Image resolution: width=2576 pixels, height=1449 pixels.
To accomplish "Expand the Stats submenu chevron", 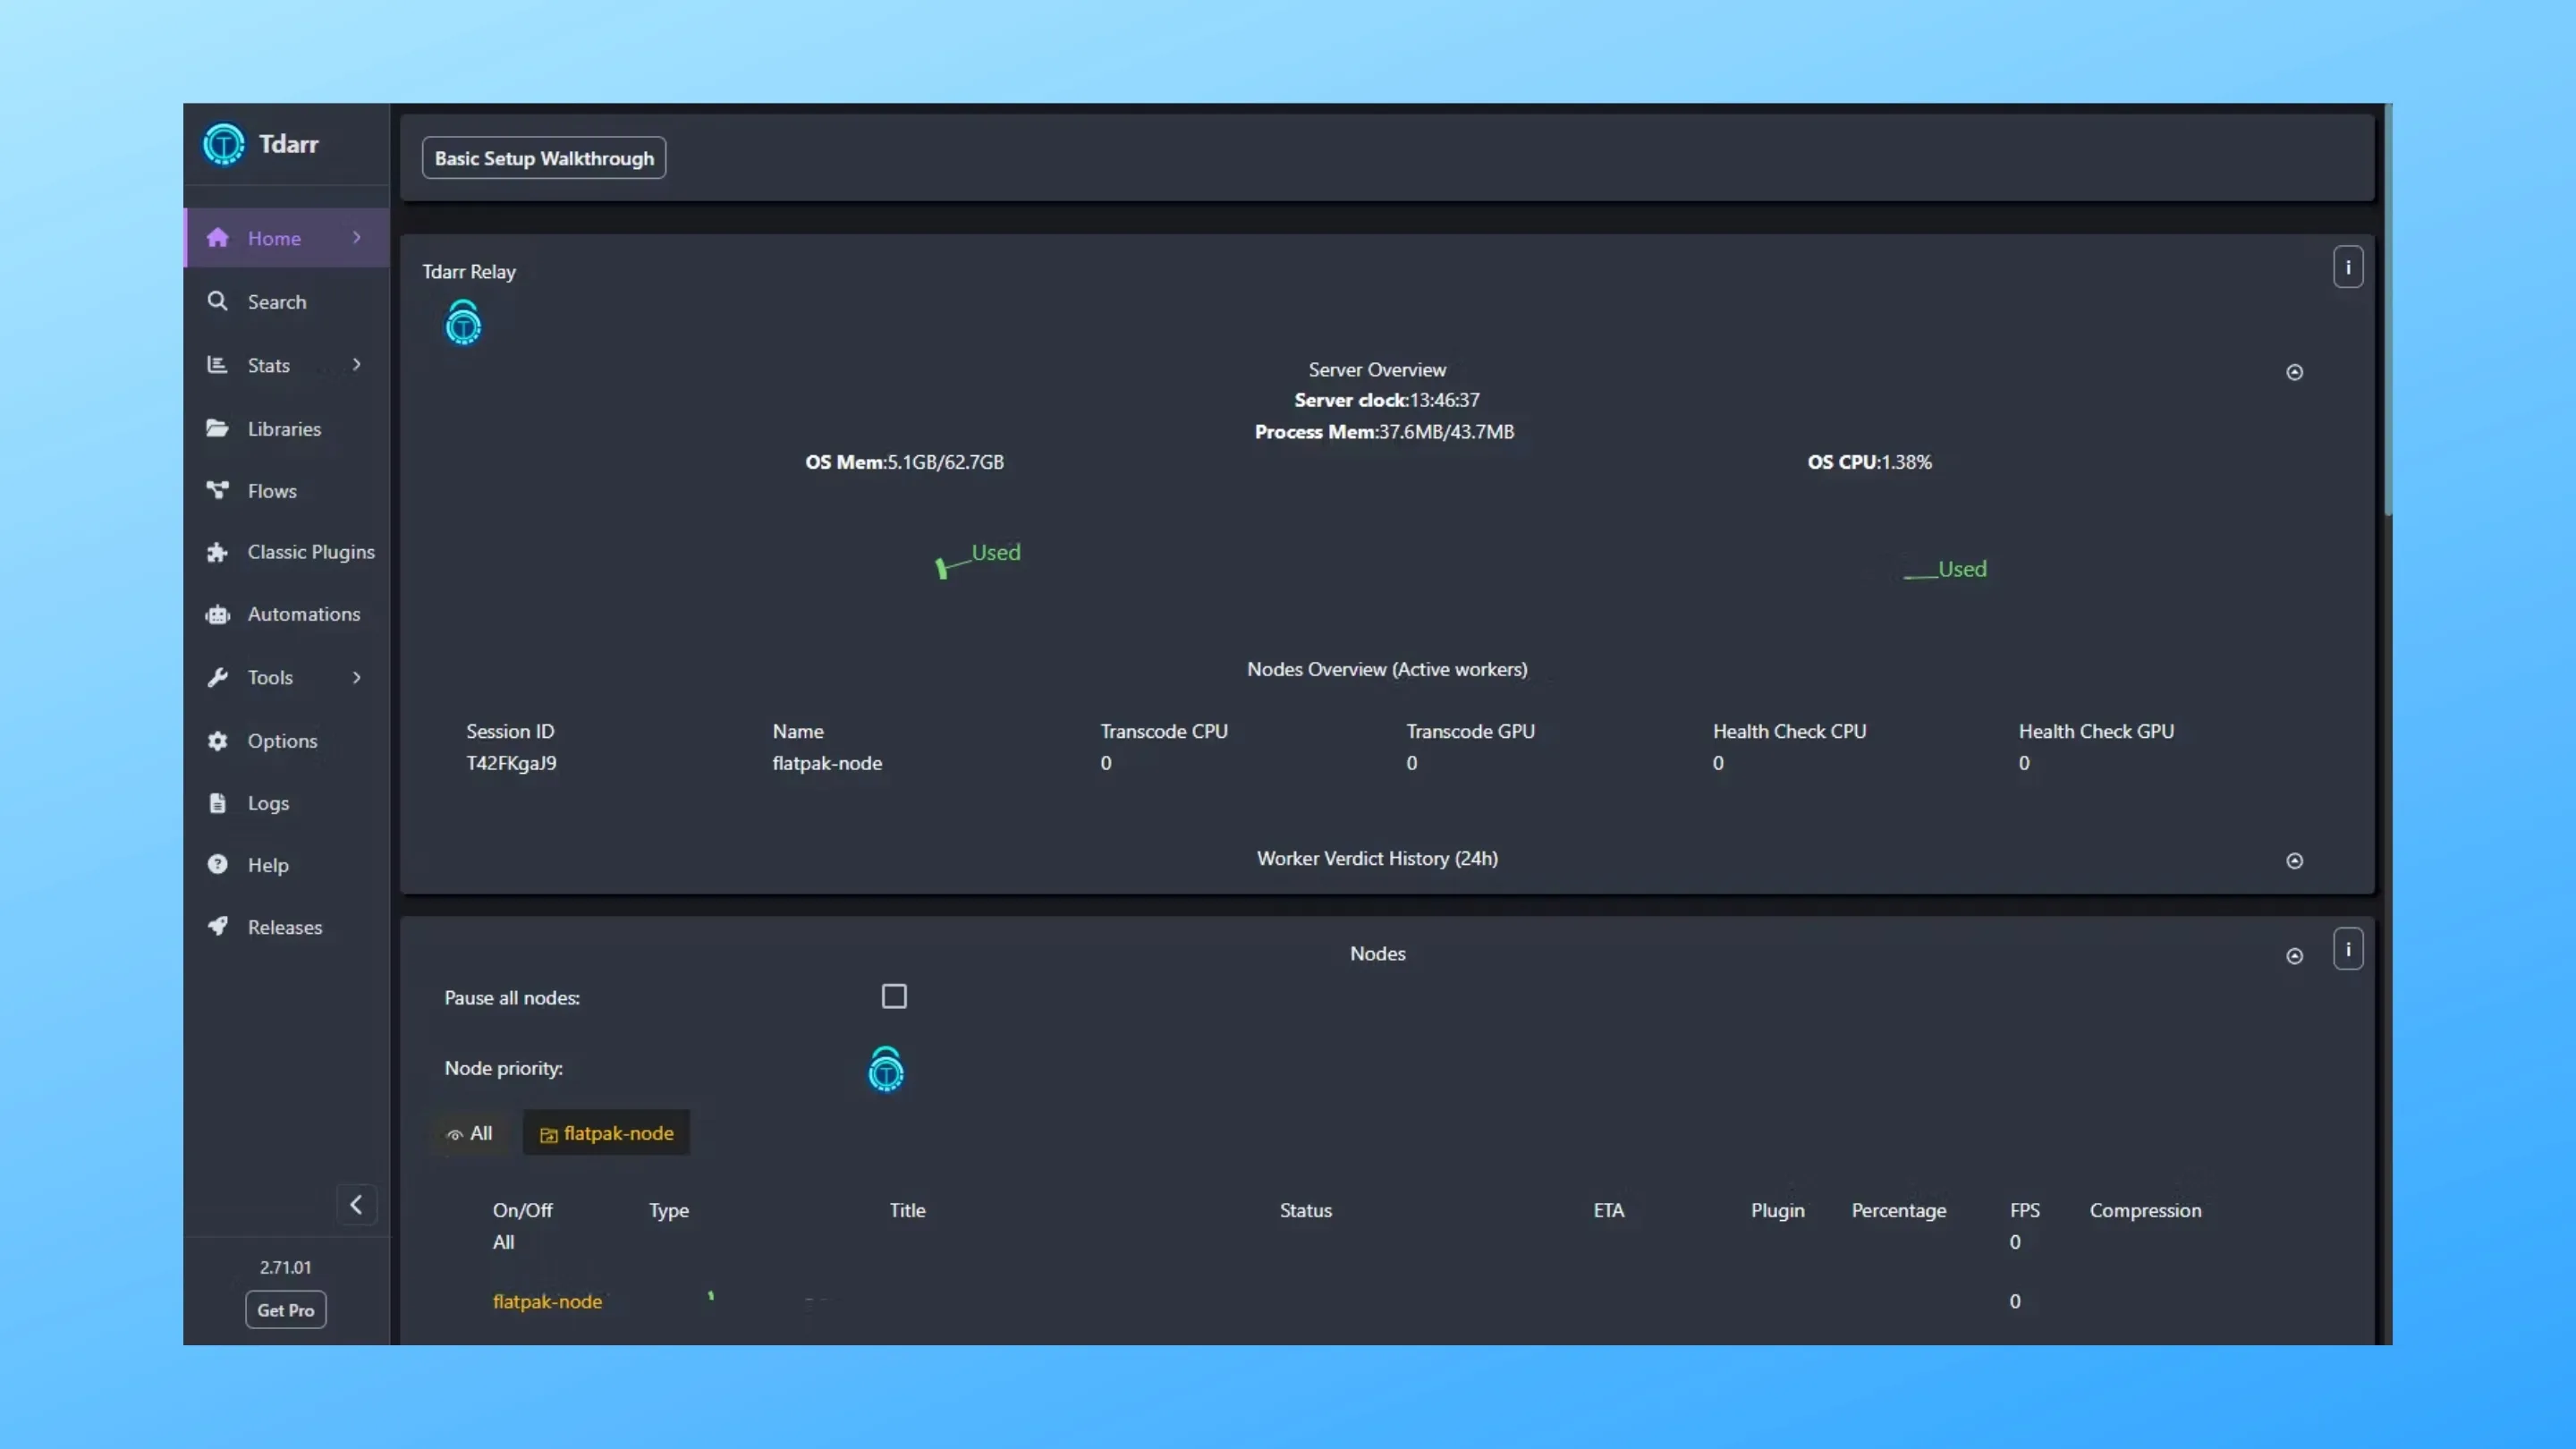I will [356, 364].
